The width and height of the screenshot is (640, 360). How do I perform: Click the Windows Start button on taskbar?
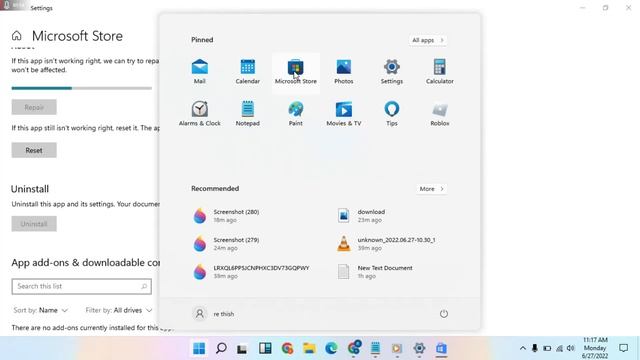[x=199, y=348]
